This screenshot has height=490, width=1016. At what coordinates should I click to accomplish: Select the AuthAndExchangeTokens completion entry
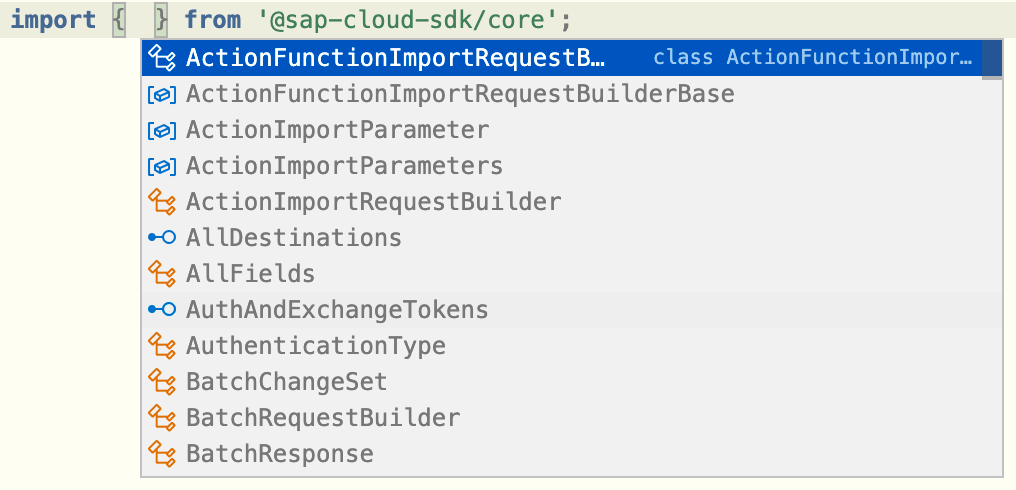click(337, 310)
